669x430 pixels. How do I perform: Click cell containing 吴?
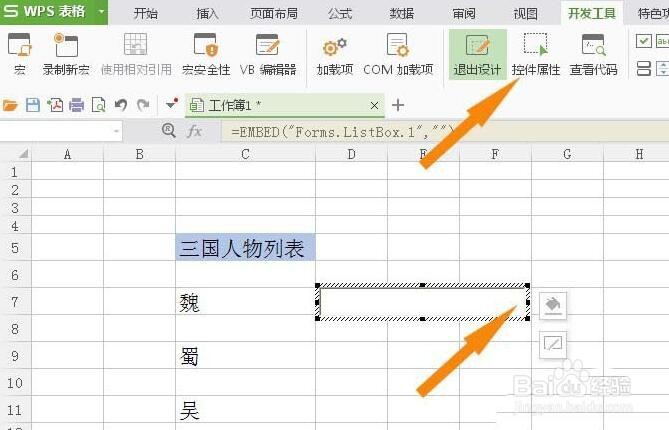(x=245, y=410)
